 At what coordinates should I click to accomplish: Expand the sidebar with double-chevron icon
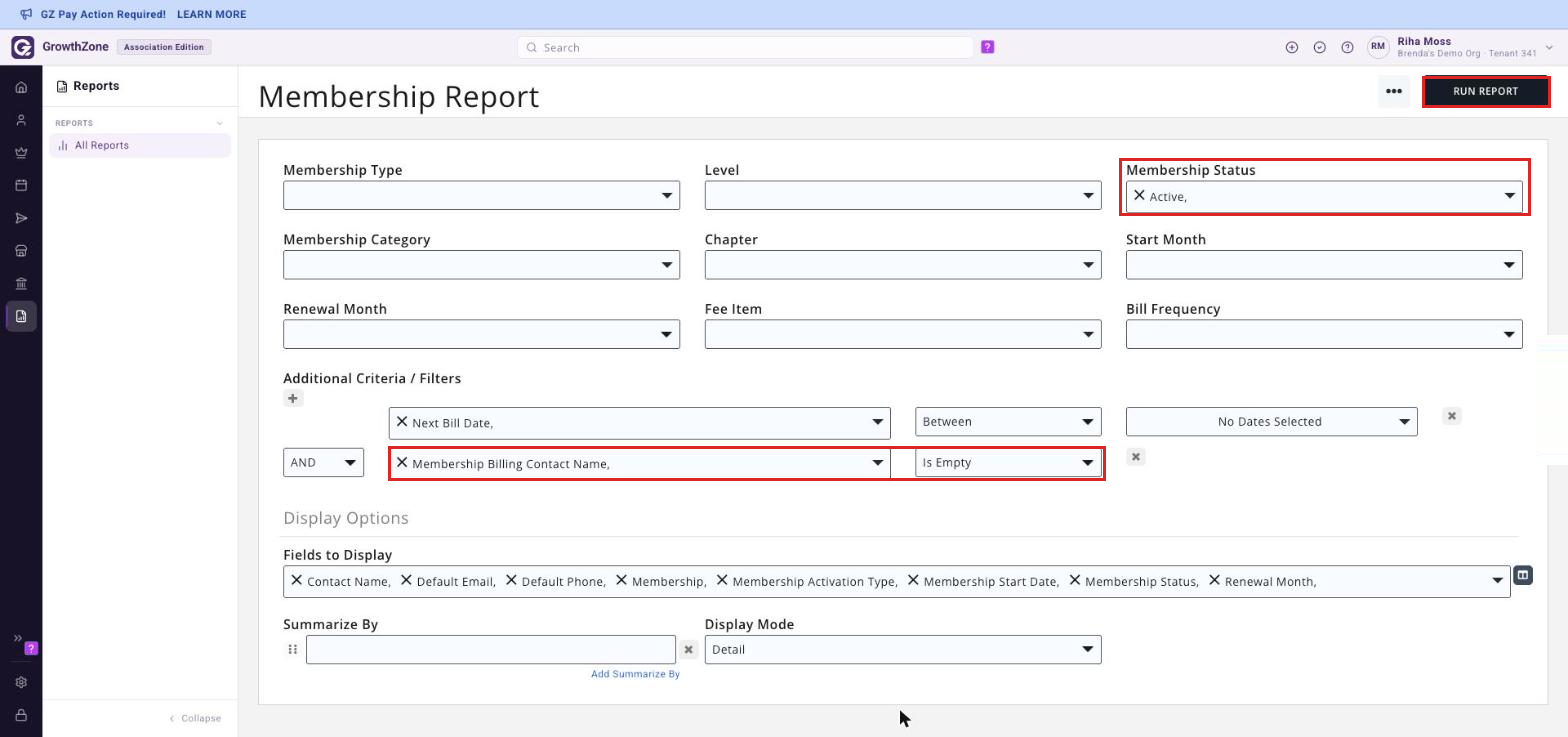(x=17, y=638)
